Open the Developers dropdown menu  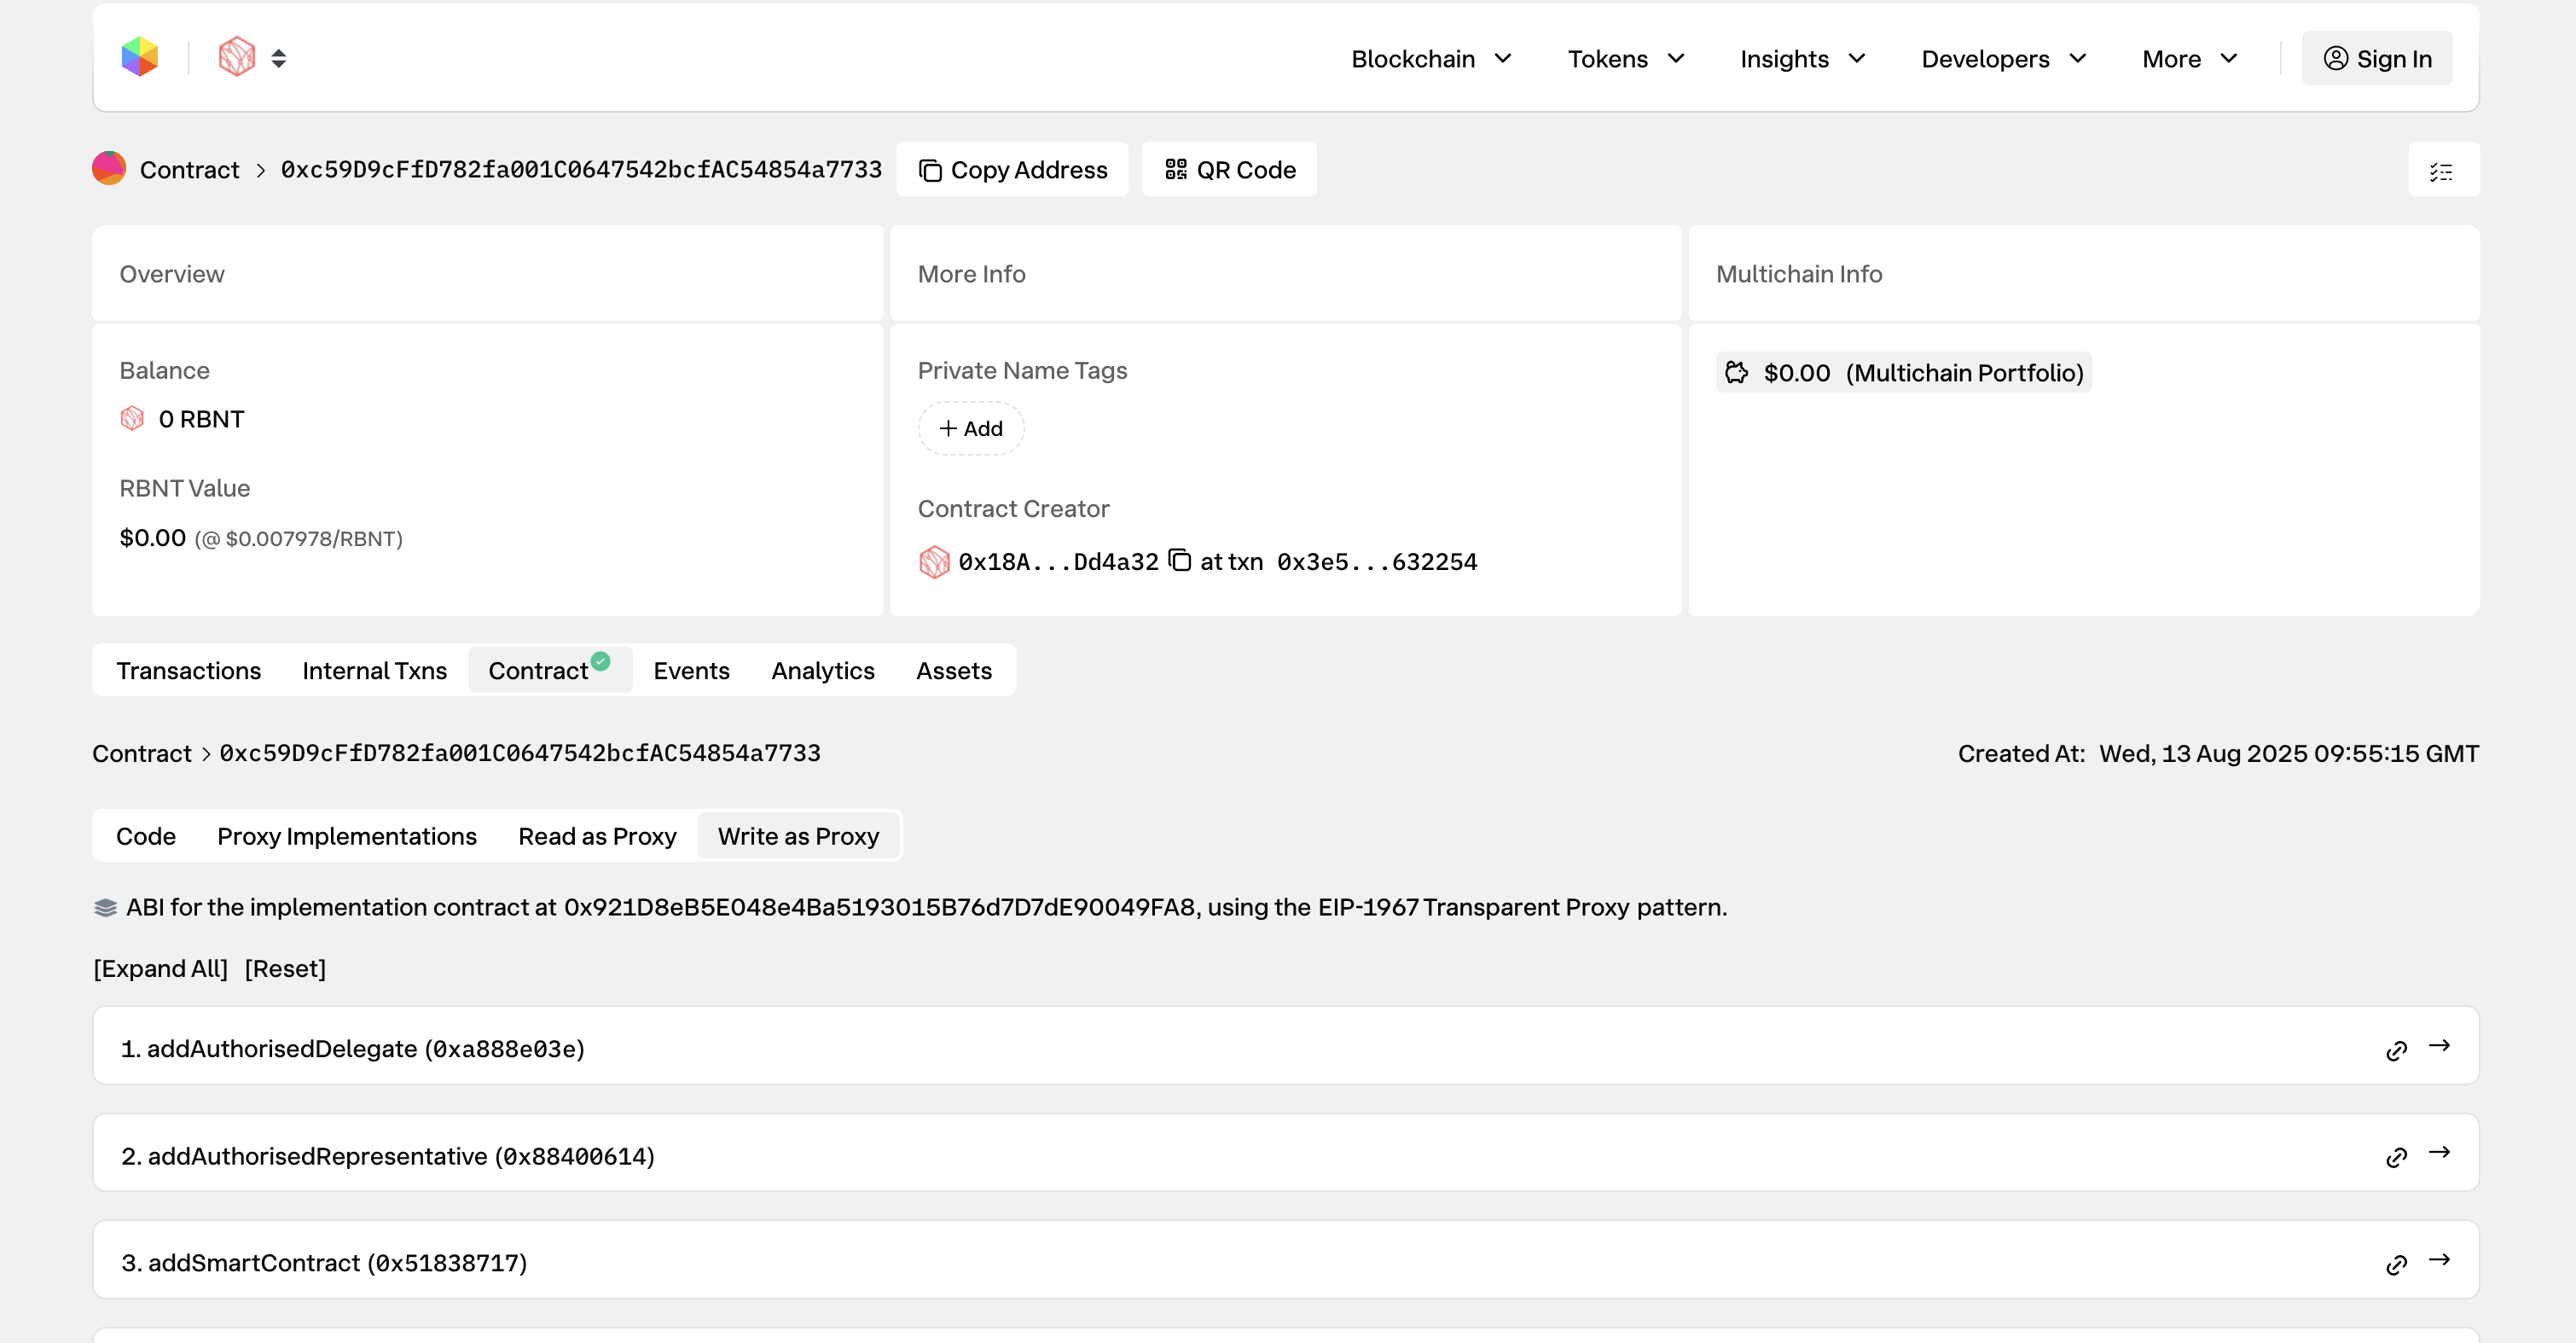(x=2001, y=58)
